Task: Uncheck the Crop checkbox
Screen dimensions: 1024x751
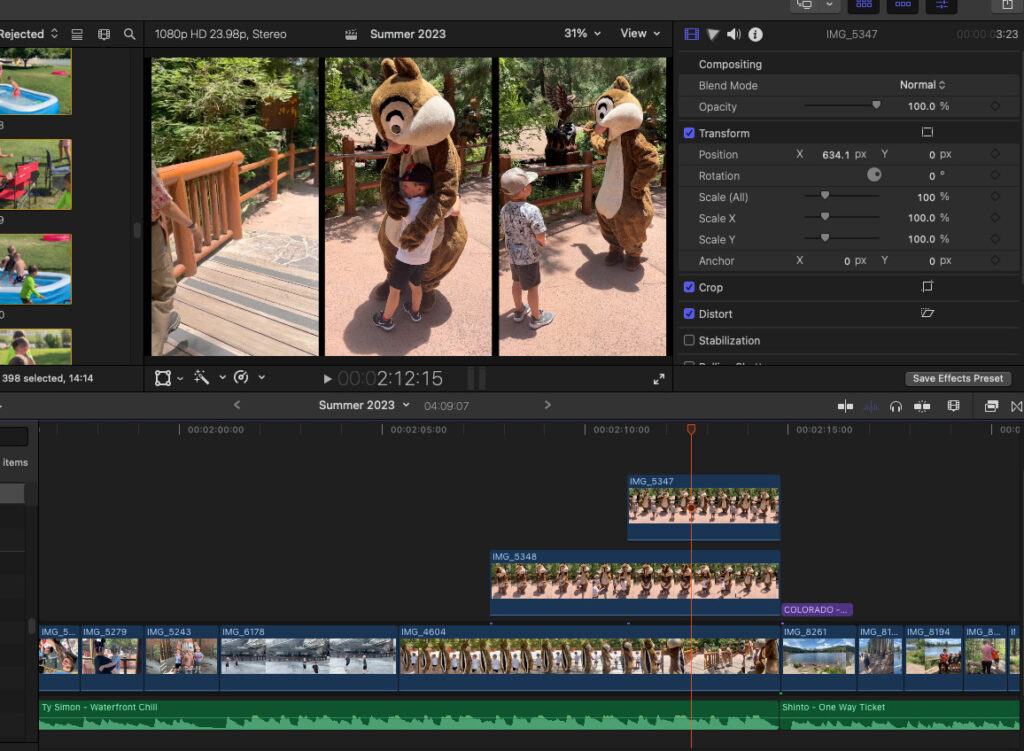Action: click(x=689, y=287)
